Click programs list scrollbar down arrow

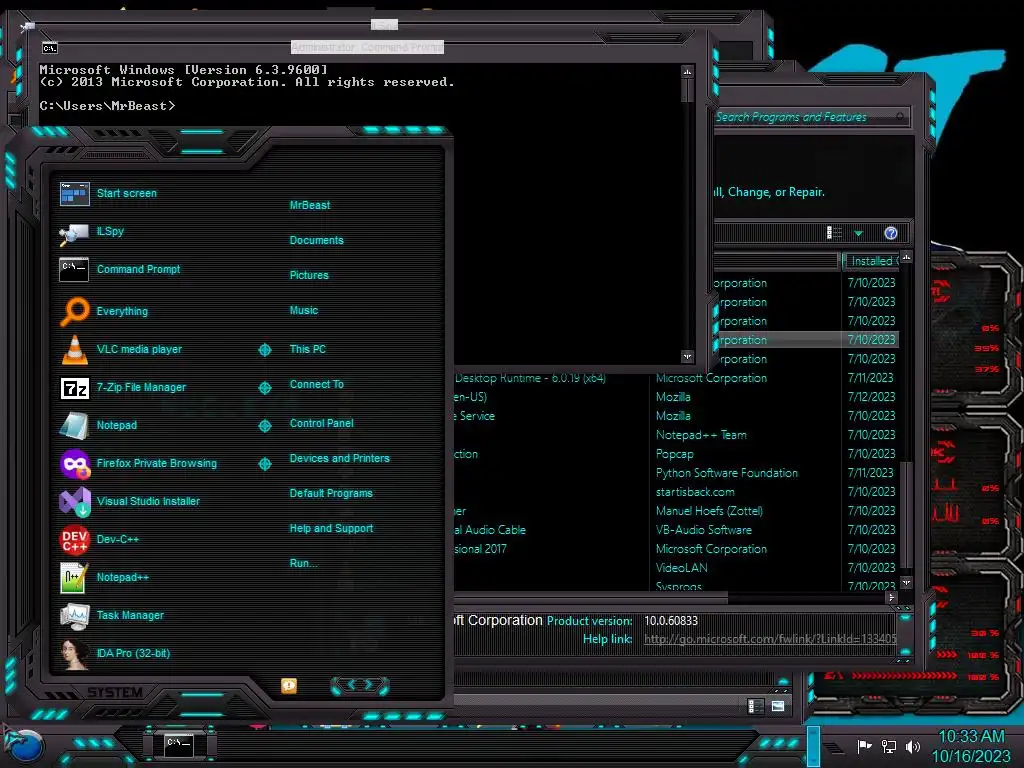(906, 582)
